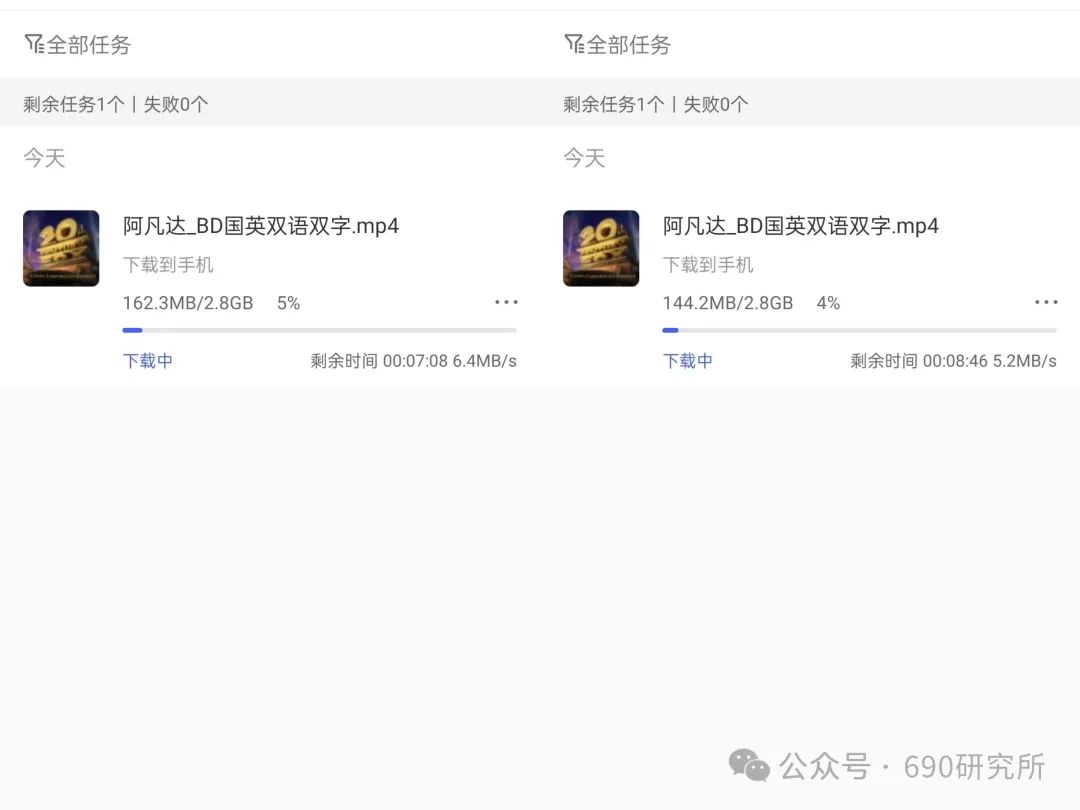Viewport: 1080px width, 810px height.
Task: Pause the download running at 5.2MB/s via 下载中
Action: (688, 361)
